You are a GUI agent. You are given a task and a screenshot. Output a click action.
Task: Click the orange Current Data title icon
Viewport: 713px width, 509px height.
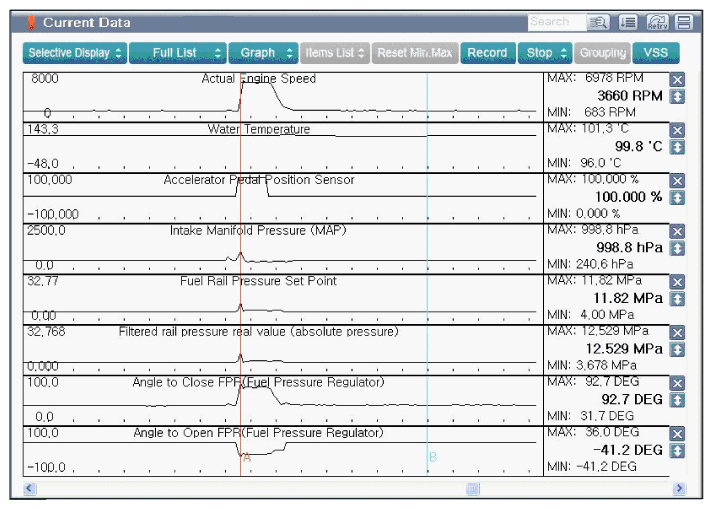coord(31,23)
